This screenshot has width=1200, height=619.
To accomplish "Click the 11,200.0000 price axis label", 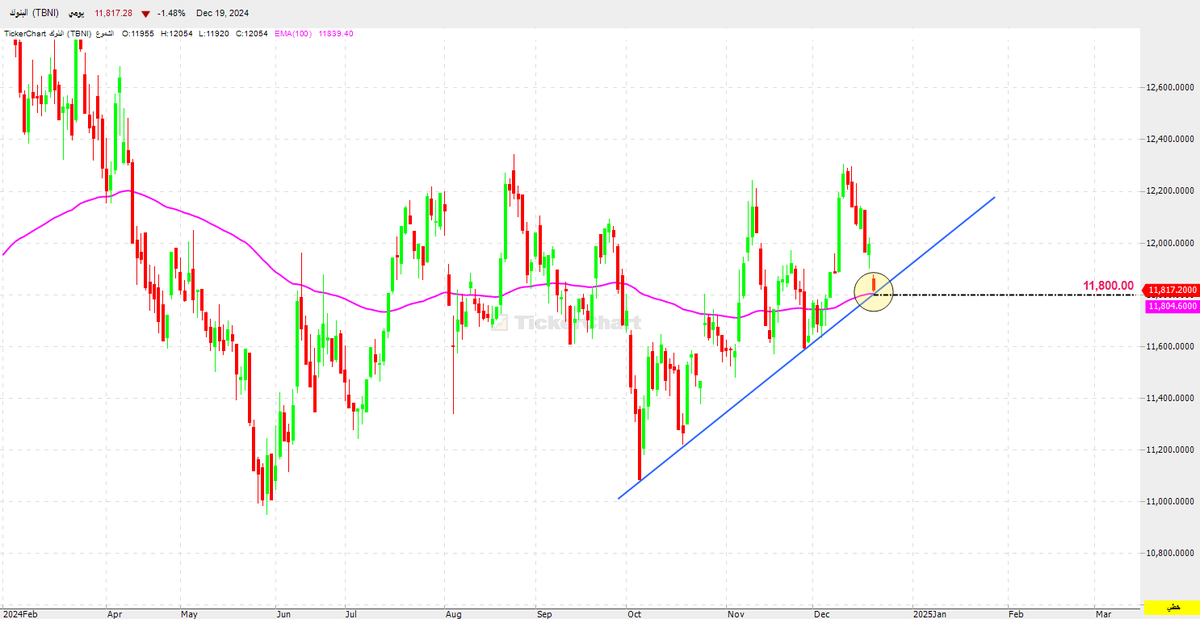I will click(1172, 450).
